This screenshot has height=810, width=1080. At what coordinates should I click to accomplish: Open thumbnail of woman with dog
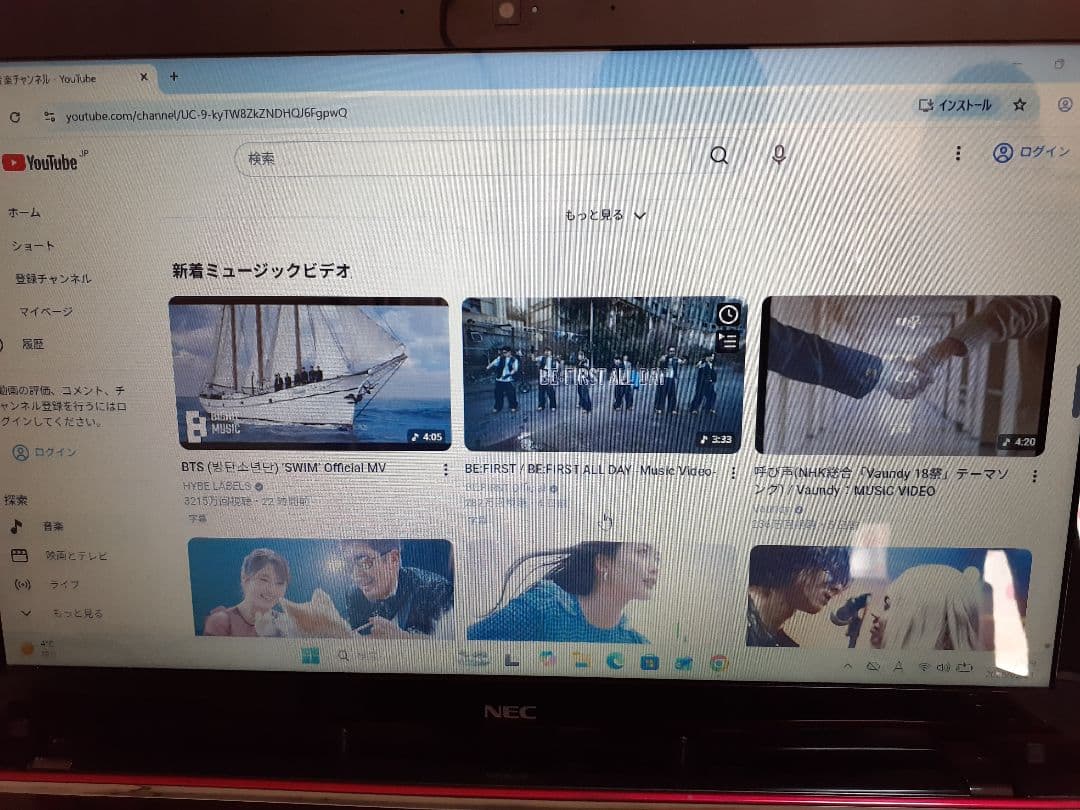tap(321, 588)
